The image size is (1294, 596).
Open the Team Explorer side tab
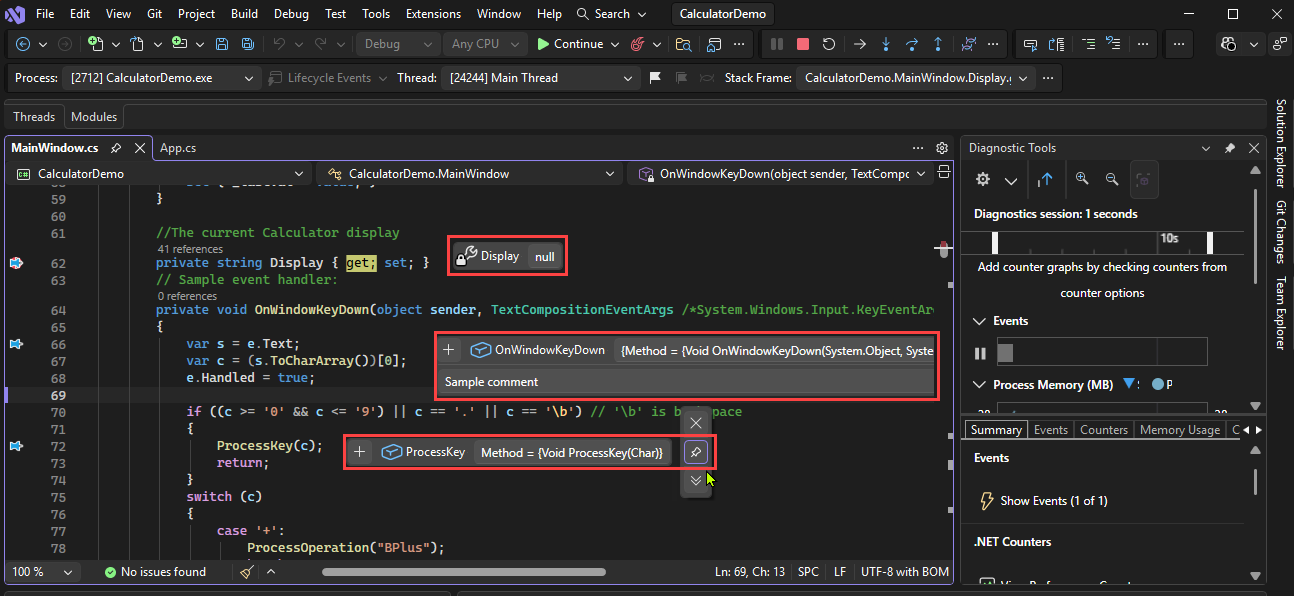point(1280,313)
